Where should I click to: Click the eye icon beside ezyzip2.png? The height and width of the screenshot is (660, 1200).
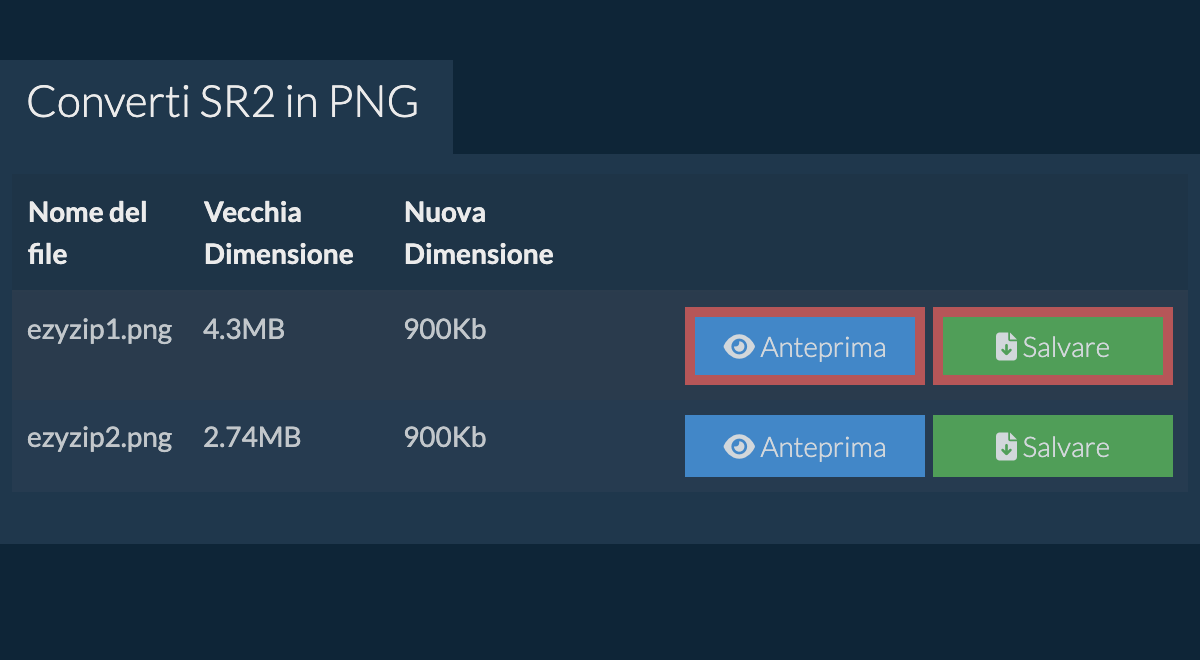(739, 447)
